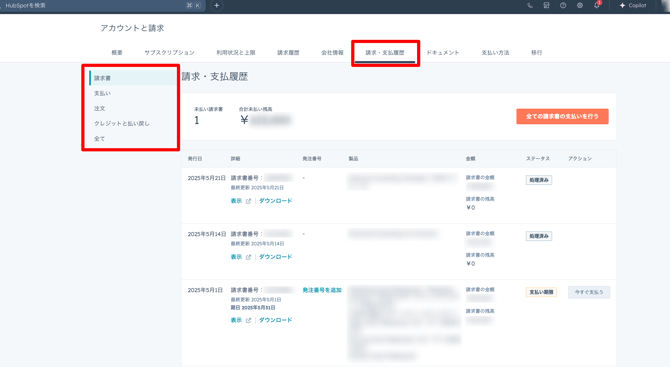670x367 pixels.
Task: Click the plus create button beside search
Action: pyautogui.click(x=217, y=6)
